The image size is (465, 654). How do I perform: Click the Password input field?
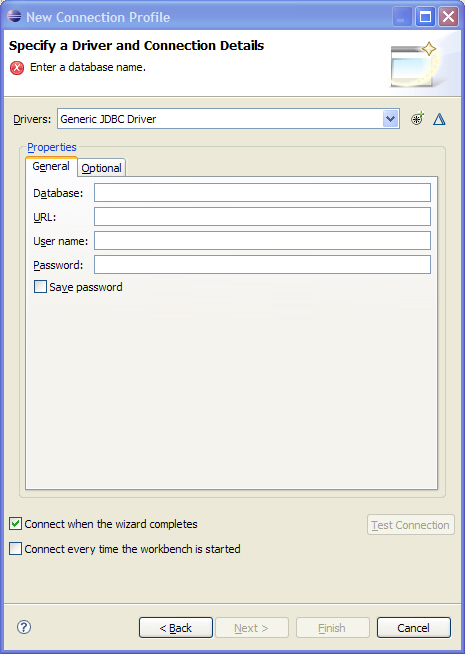(262, 265)
